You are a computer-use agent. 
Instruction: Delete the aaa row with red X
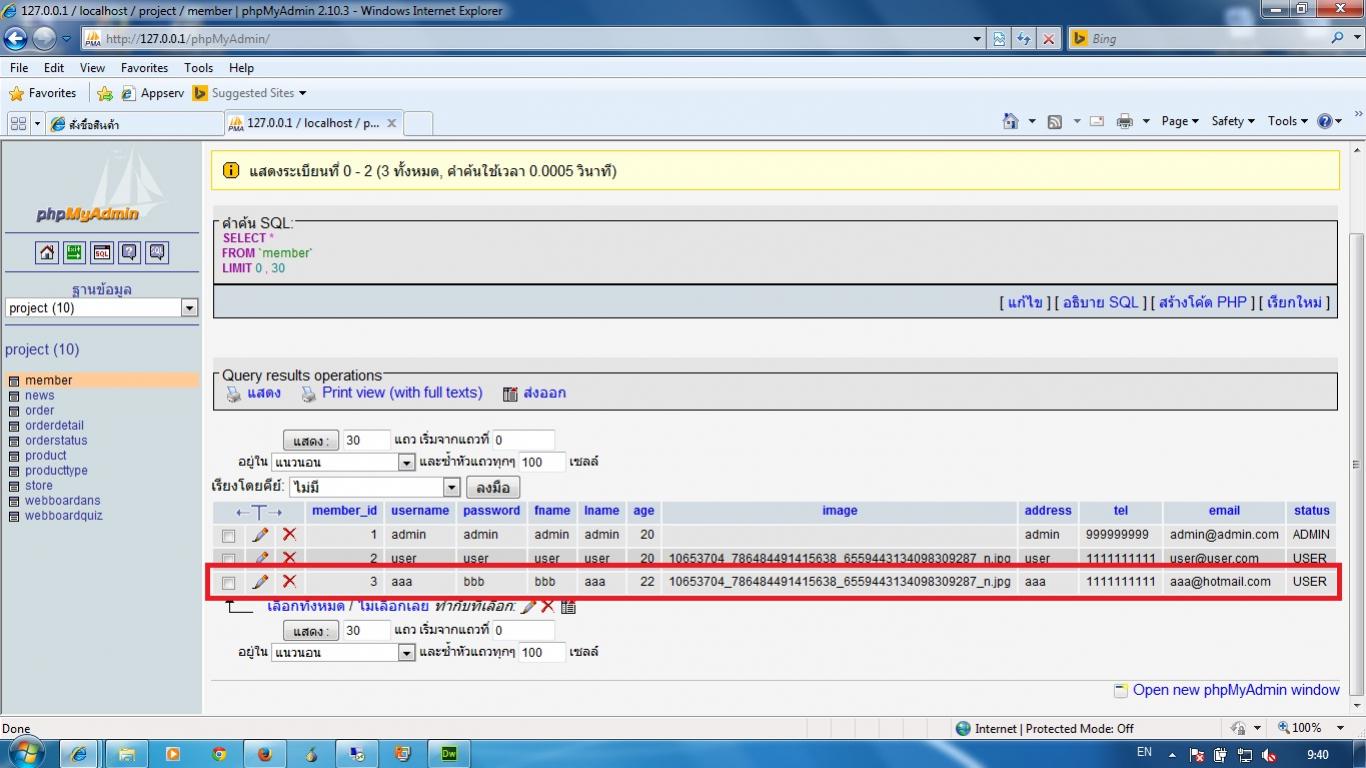click(289, 581)
